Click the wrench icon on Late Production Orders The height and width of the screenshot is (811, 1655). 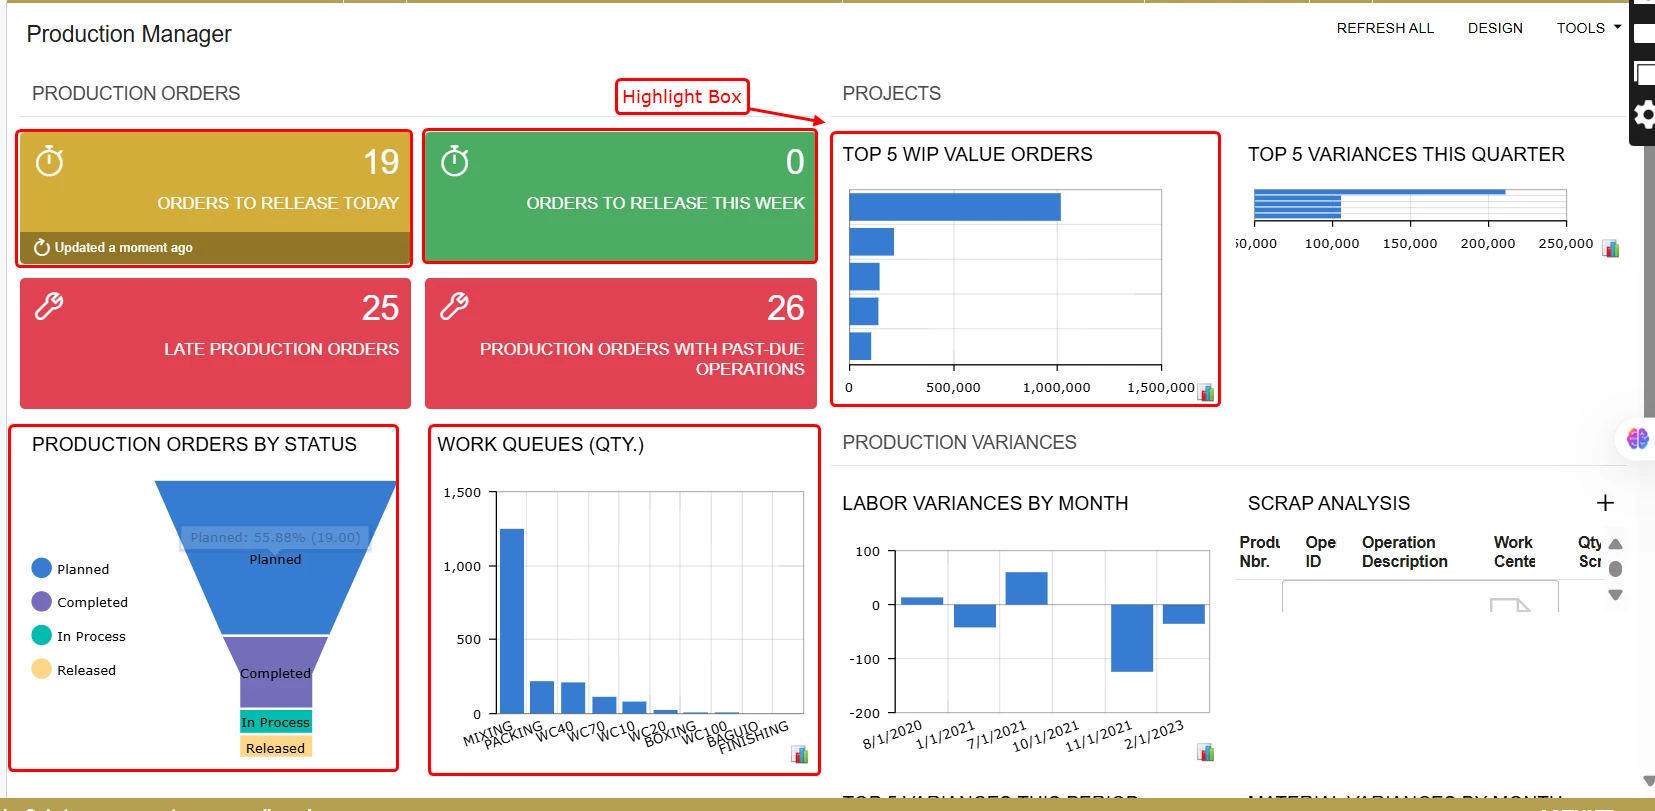[49, 306]
